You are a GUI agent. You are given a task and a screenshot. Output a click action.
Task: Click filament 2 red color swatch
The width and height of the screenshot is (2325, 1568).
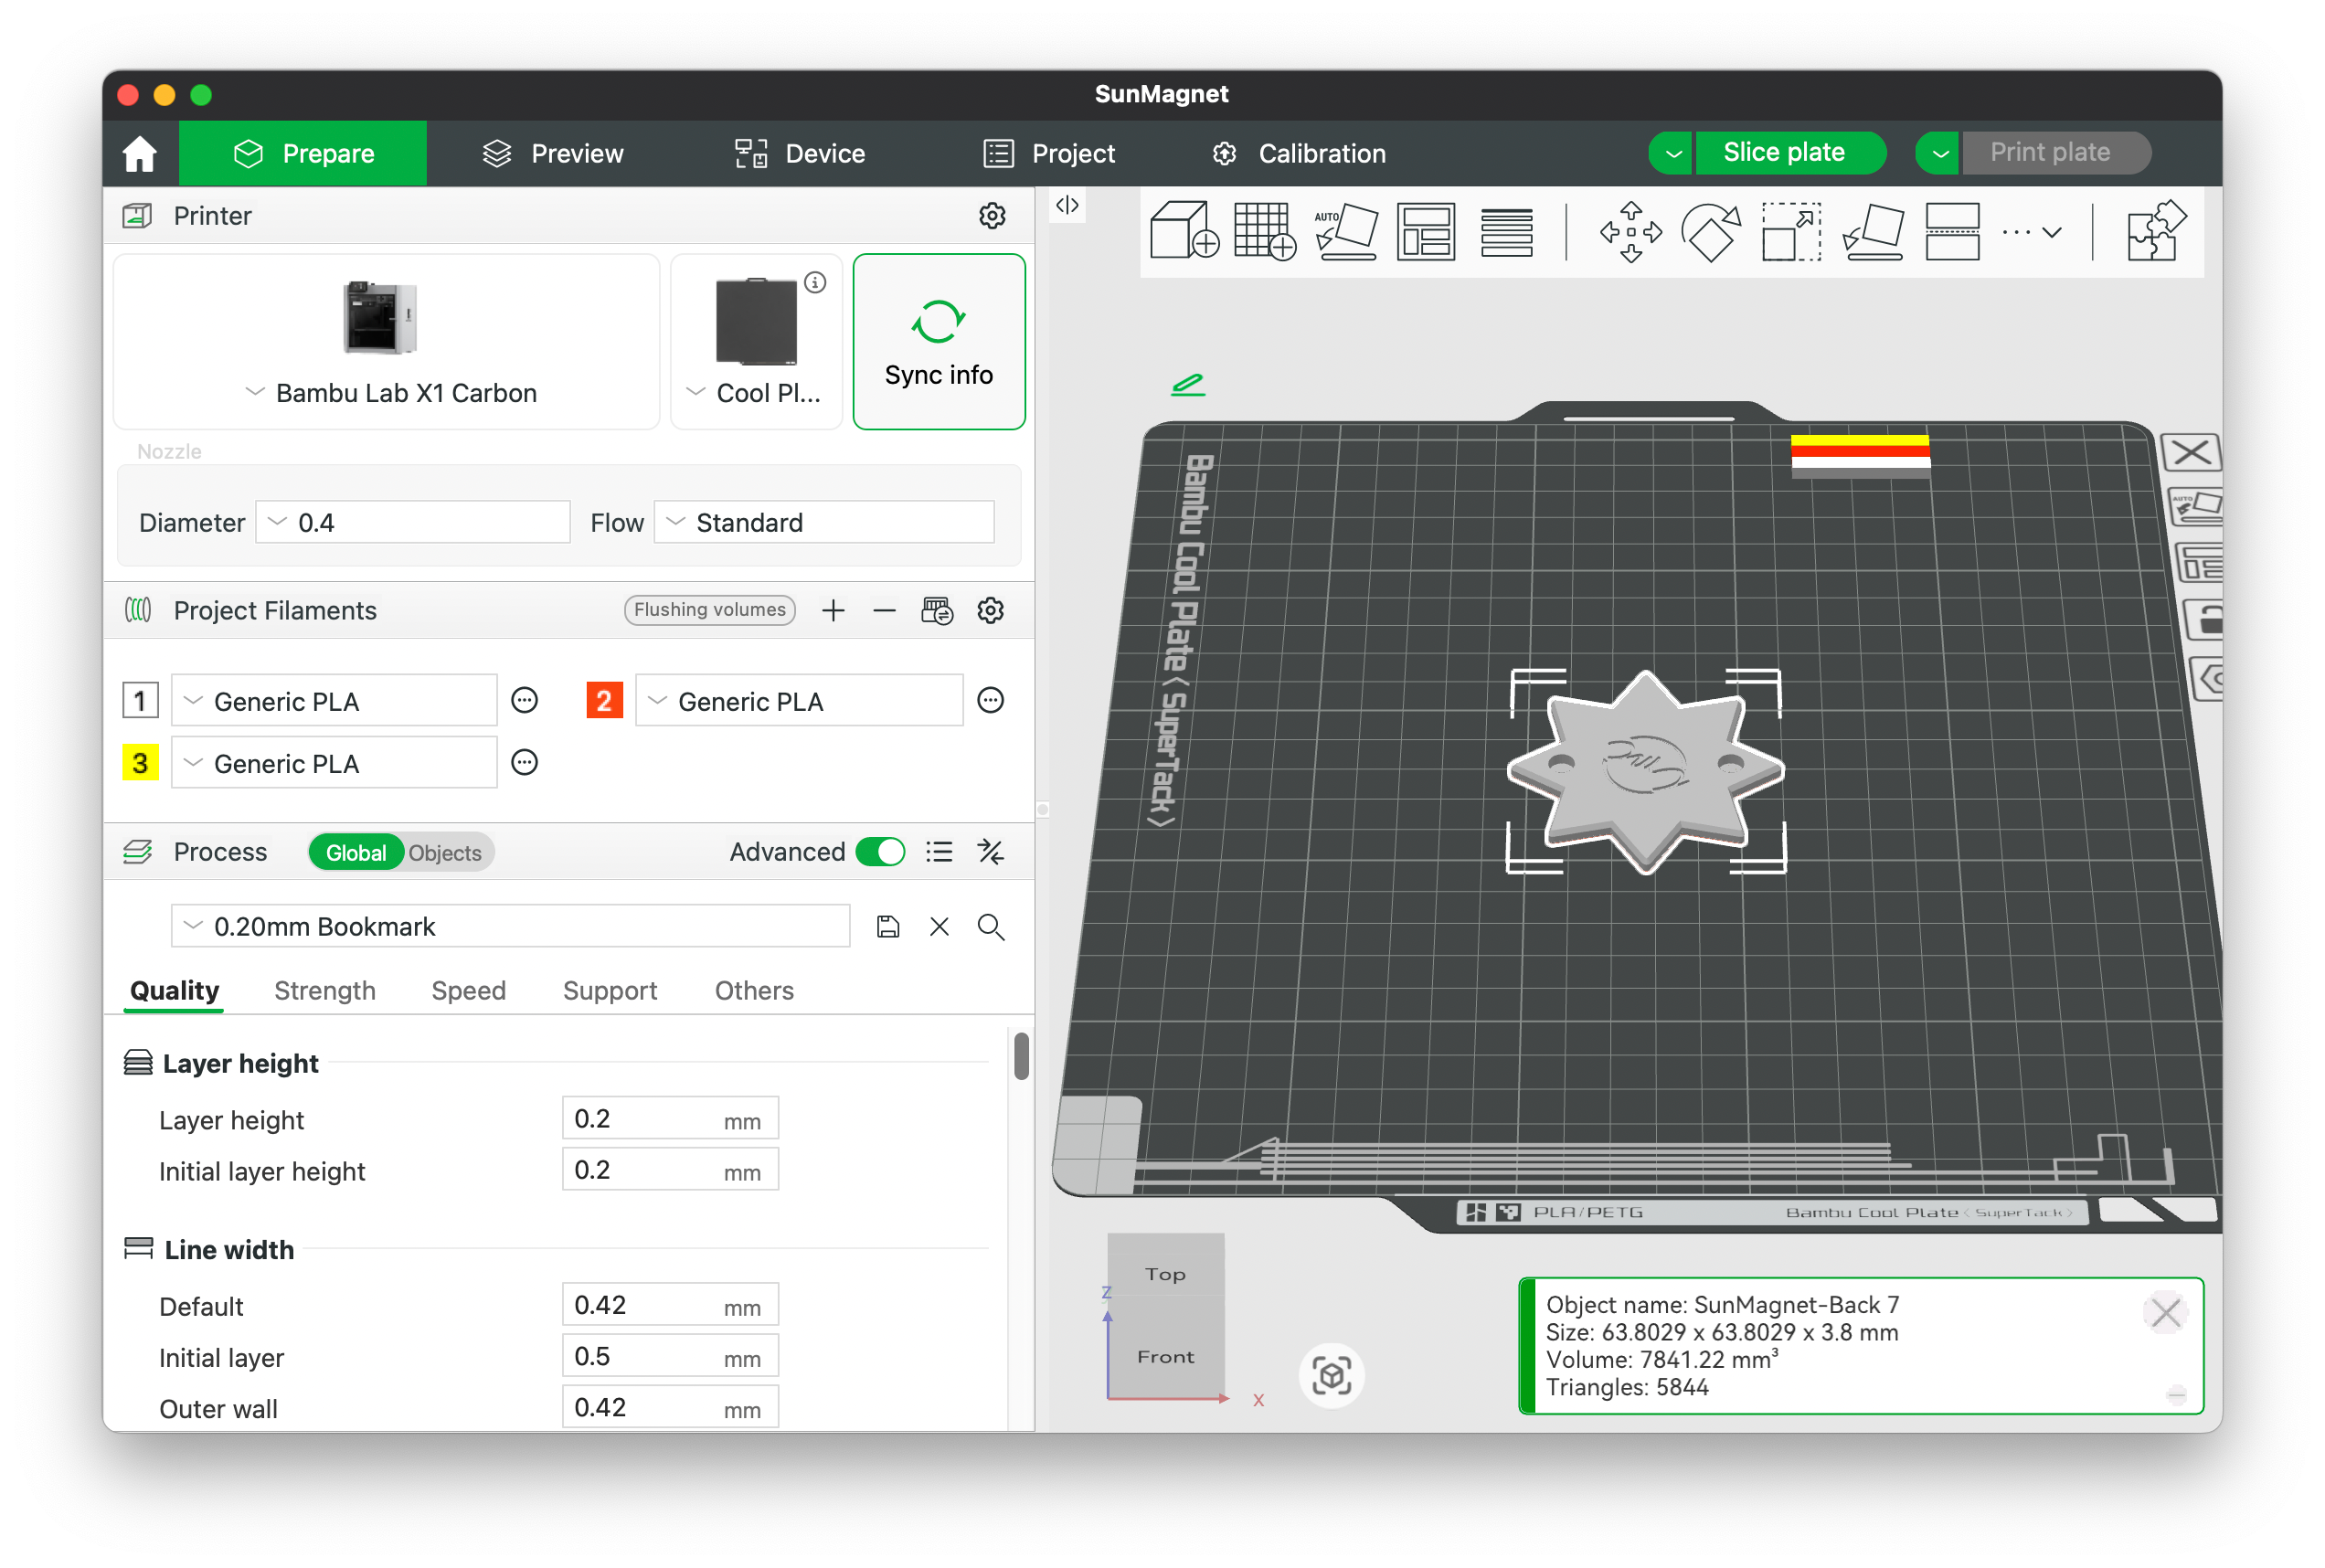click(x=604, y=700)
